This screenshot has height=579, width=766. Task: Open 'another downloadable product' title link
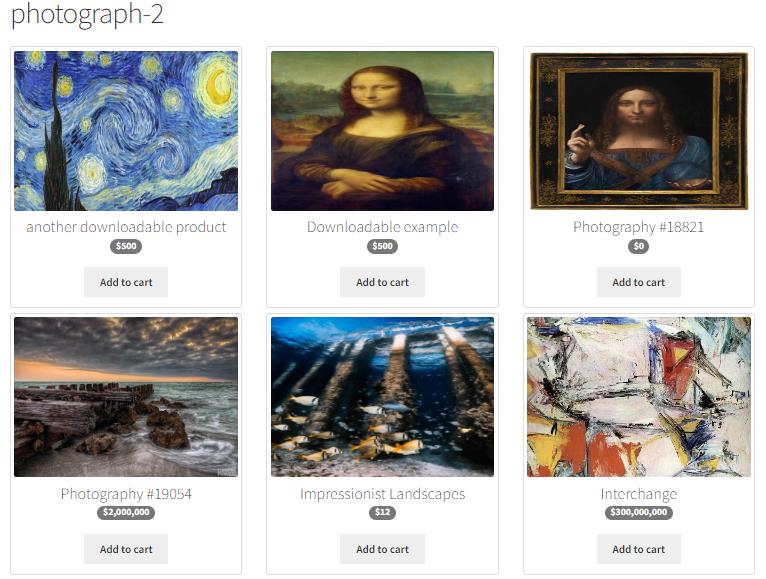pos(126,227)
